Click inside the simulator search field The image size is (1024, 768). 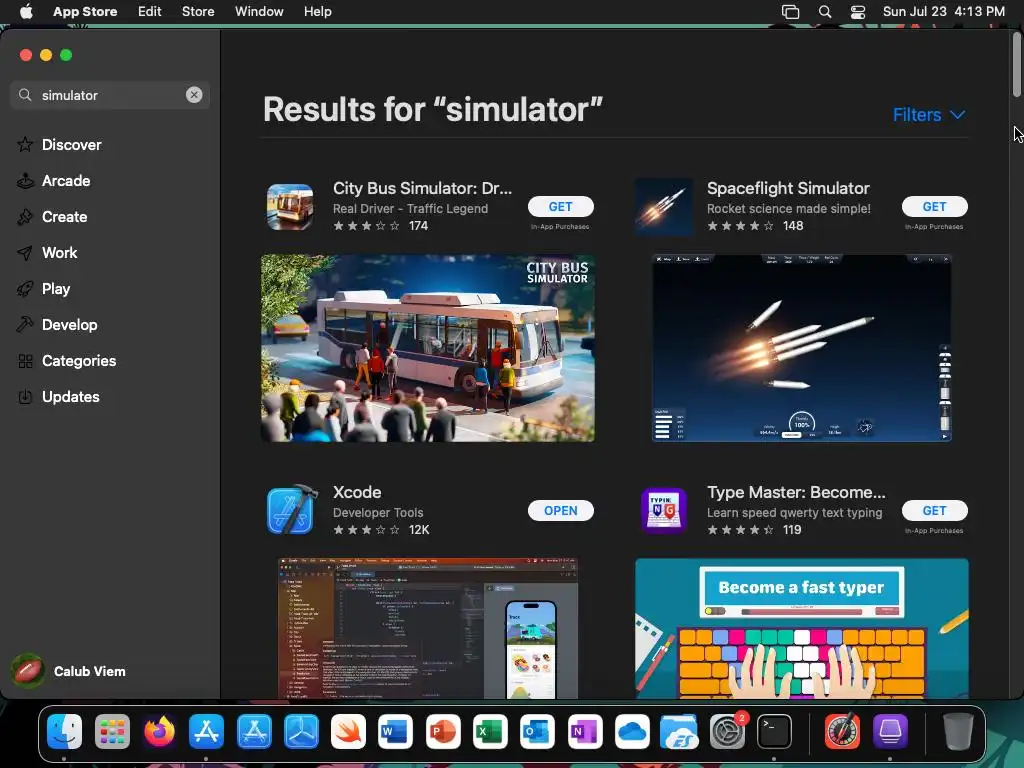click(x=110, y=95)
